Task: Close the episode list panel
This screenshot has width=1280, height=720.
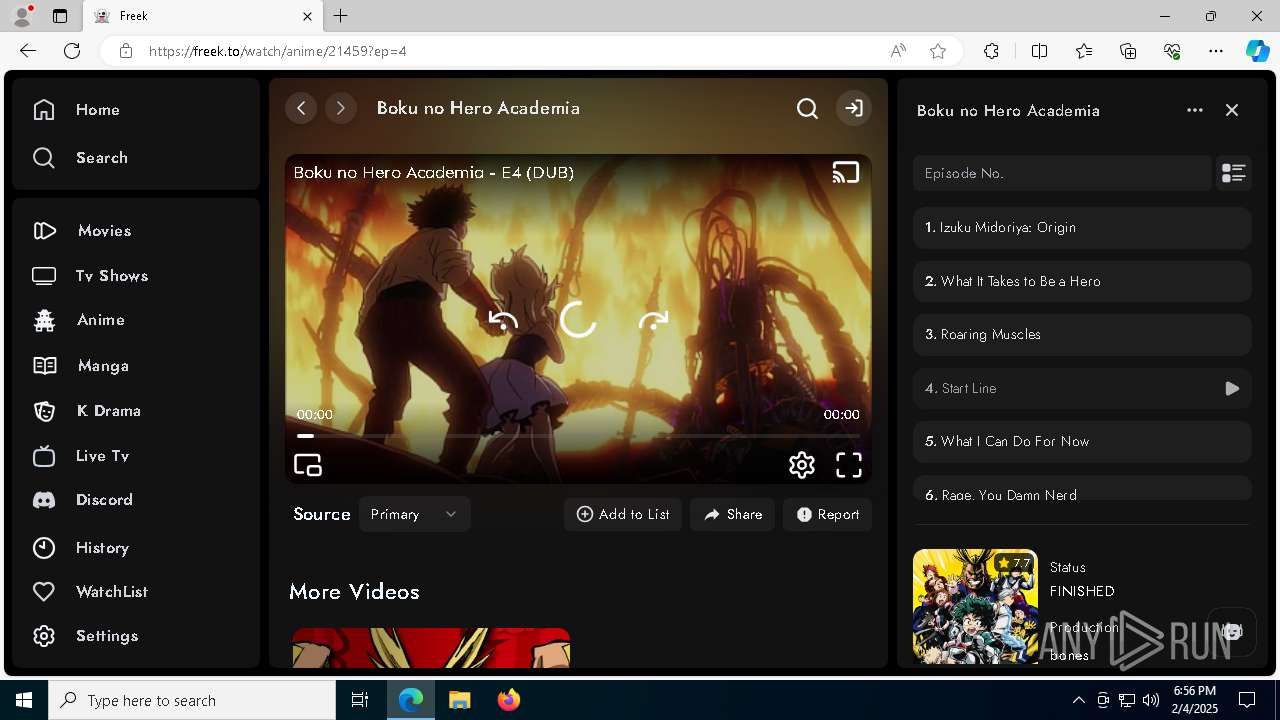Action: [1232, 110]
